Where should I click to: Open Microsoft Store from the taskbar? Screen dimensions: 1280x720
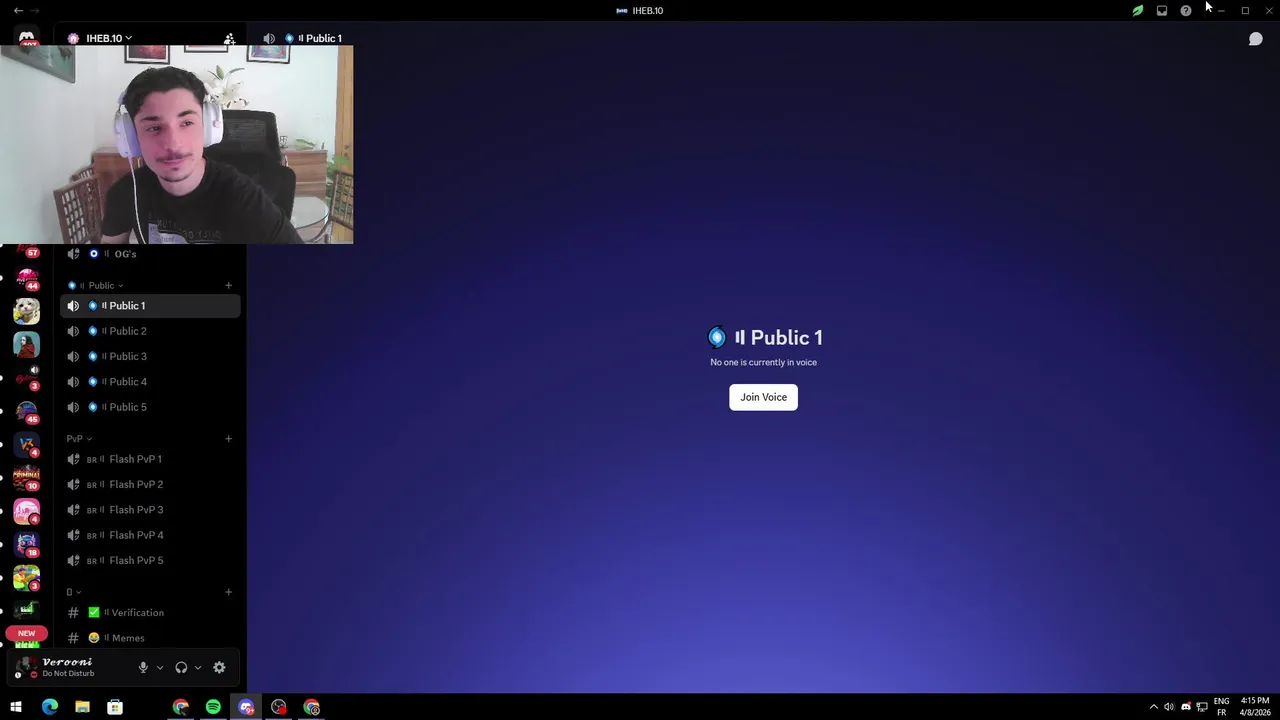115,707
